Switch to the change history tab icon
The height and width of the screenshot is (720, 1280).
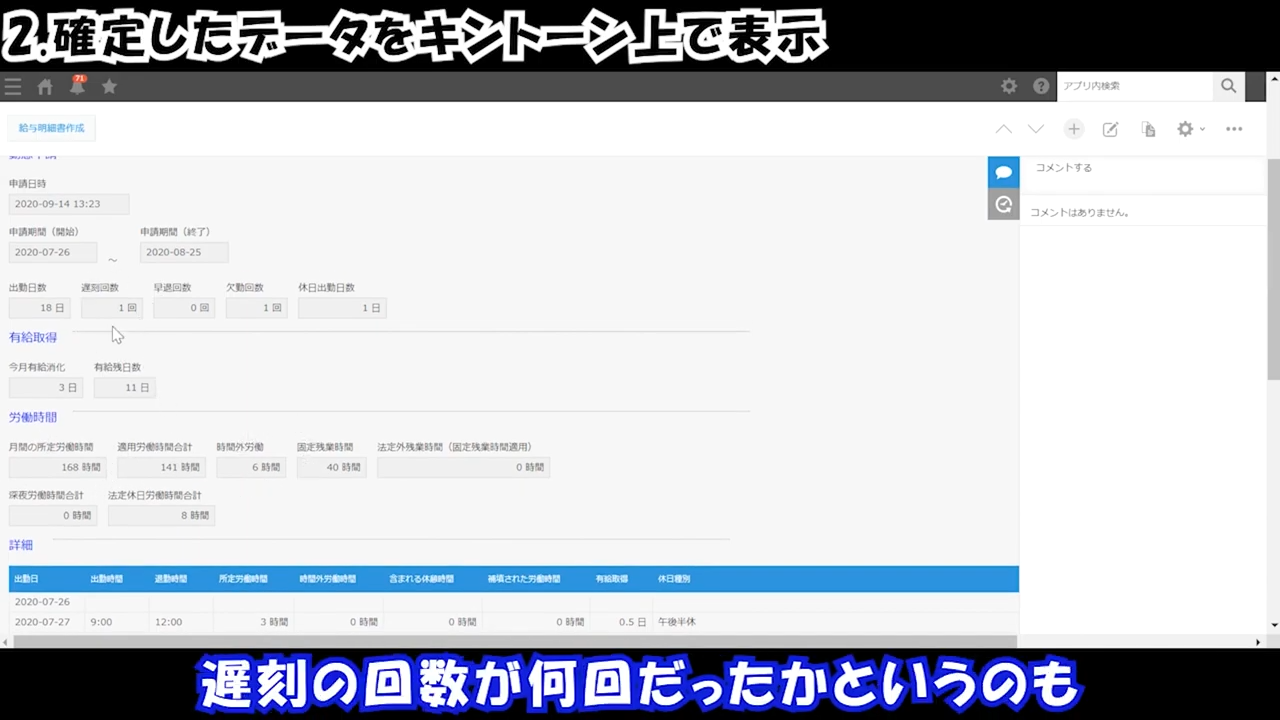pyautogui.click(x=1003, y=204)
